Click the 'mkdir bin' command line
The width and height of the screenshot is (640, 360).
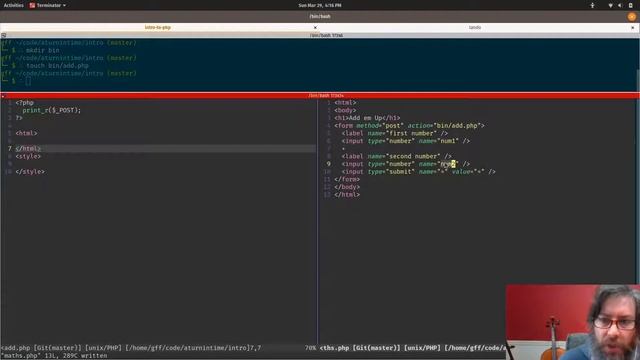[x=42, y=50]
